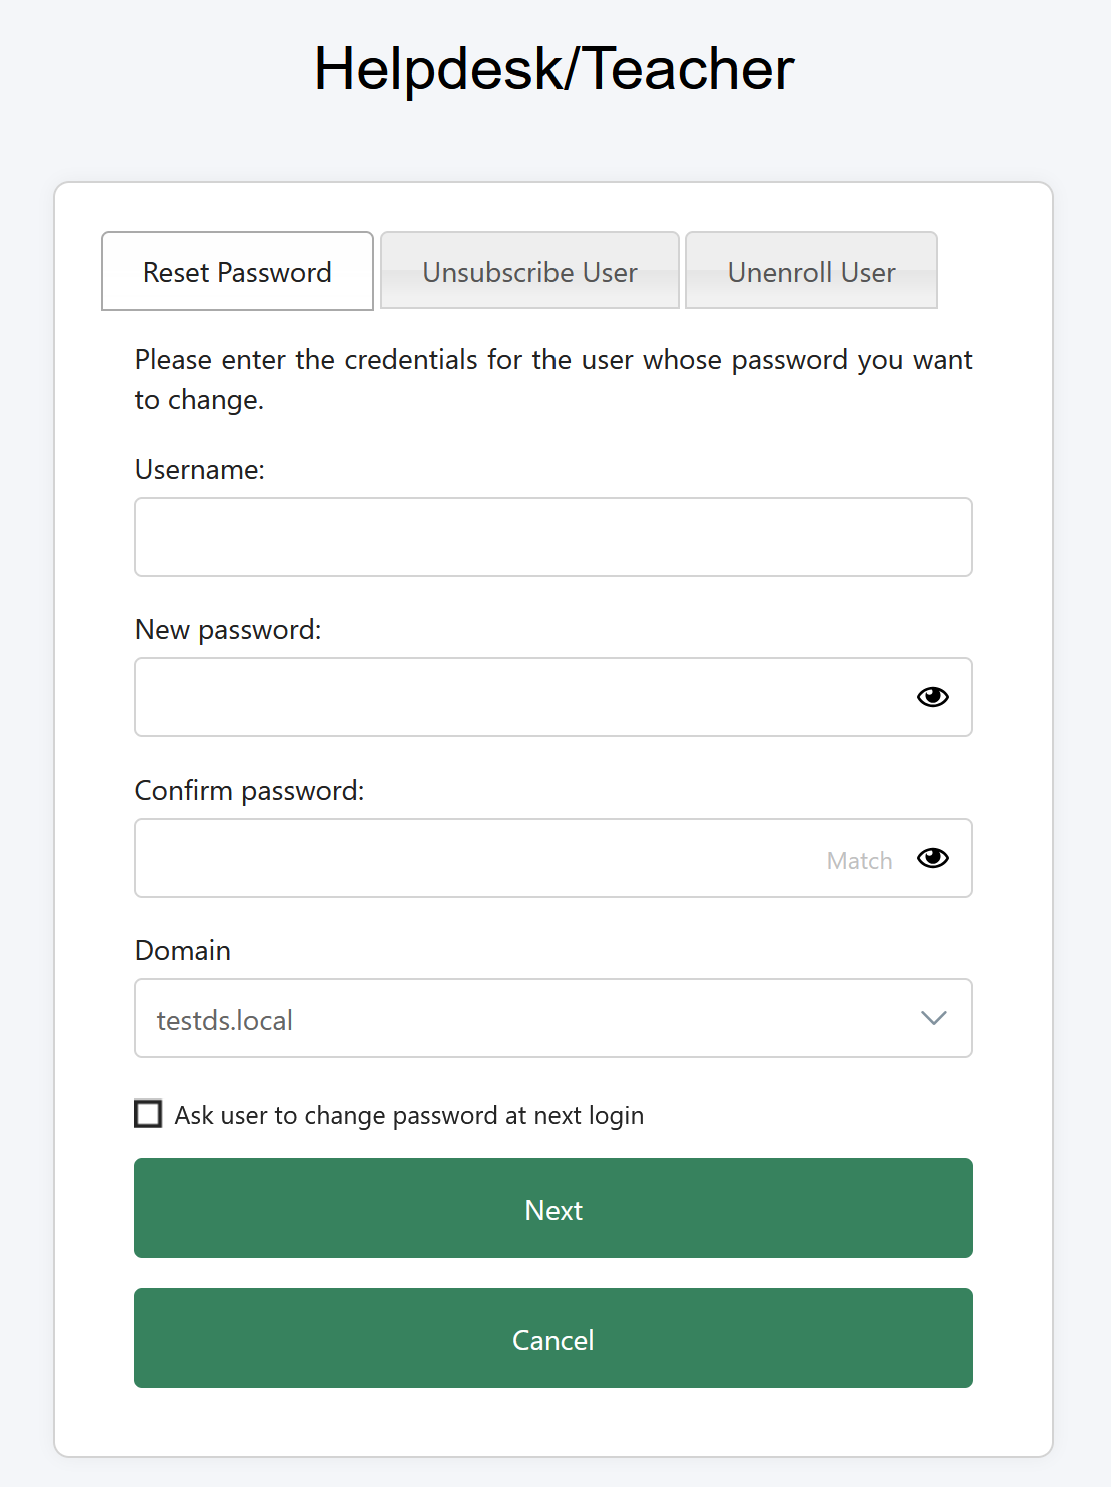Image resolution: width=1112 pixels, height=1488 pixels.
Task: Click the green Next button
Action: (x=553, y=1208)
